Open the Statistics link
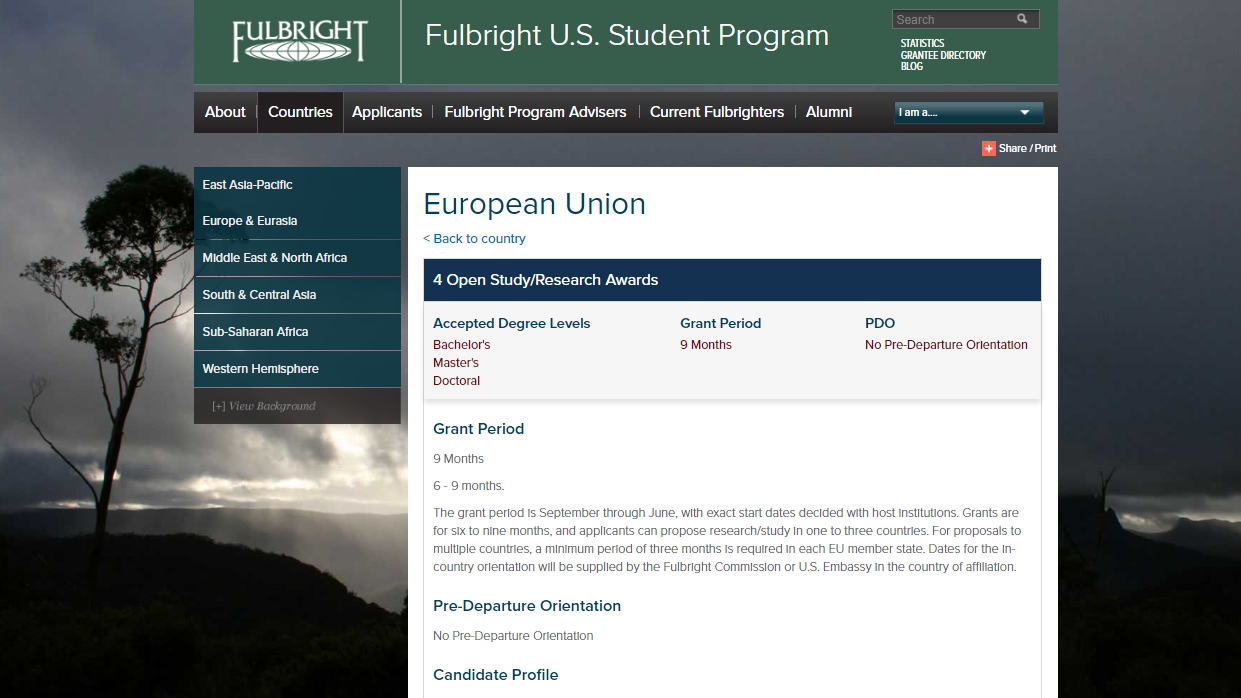This screenshot has height=698, width=1241. pyautogui.click(x=922, y=43)
